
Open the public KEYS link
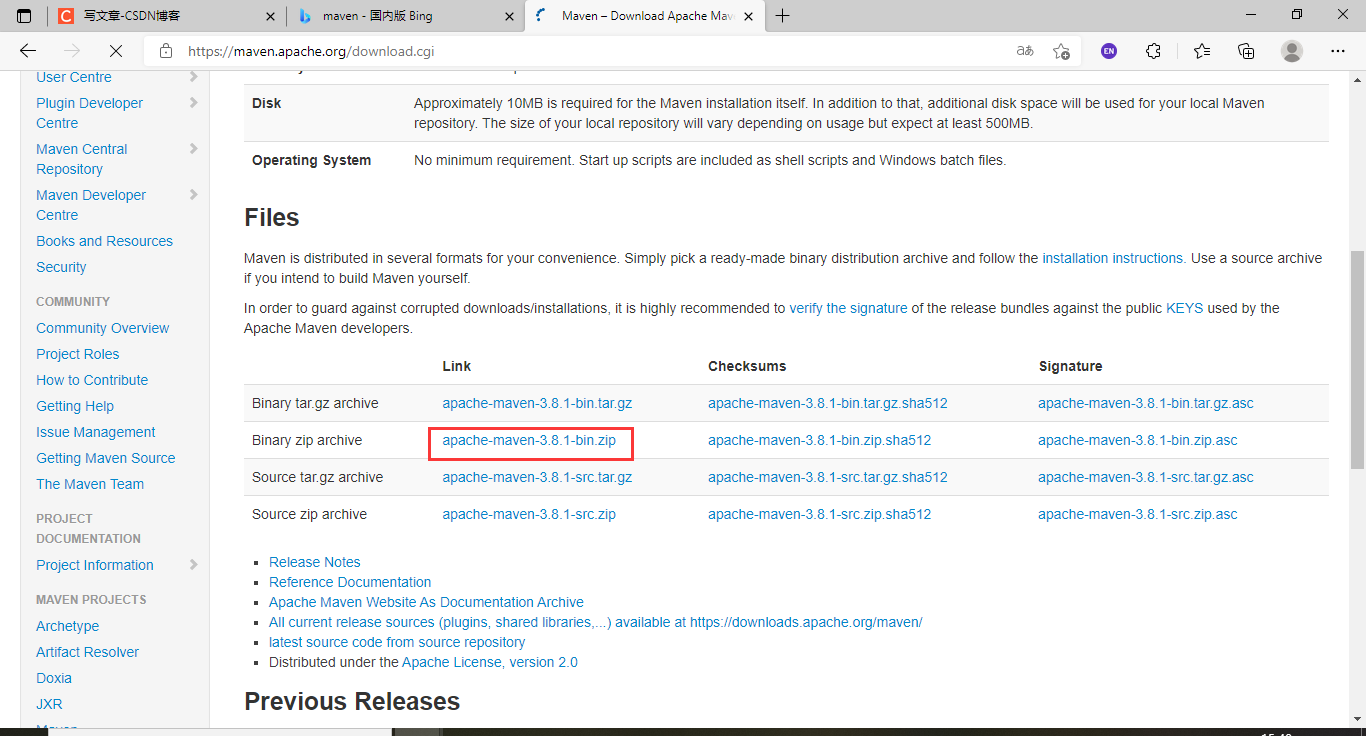click(1185, 308)
